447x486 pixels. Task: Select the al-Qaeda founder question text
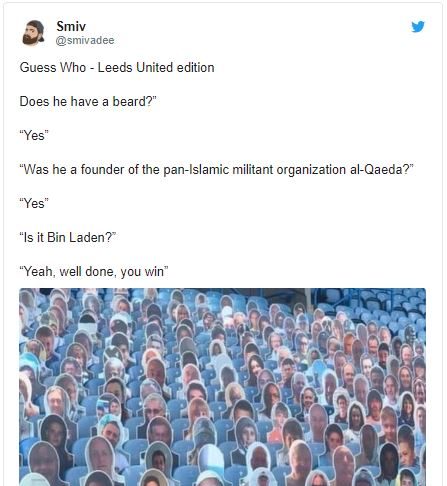[x=217, y=170]
